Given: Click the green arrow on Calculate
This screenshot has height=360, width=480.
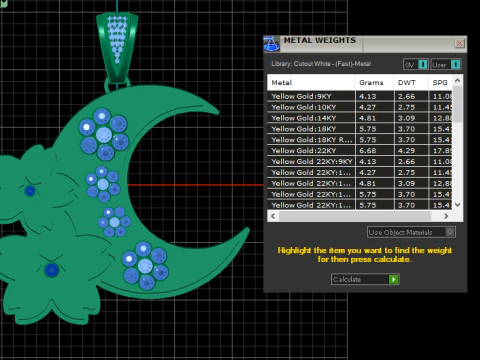Looking at the screenshot, I should coord(394,279).
